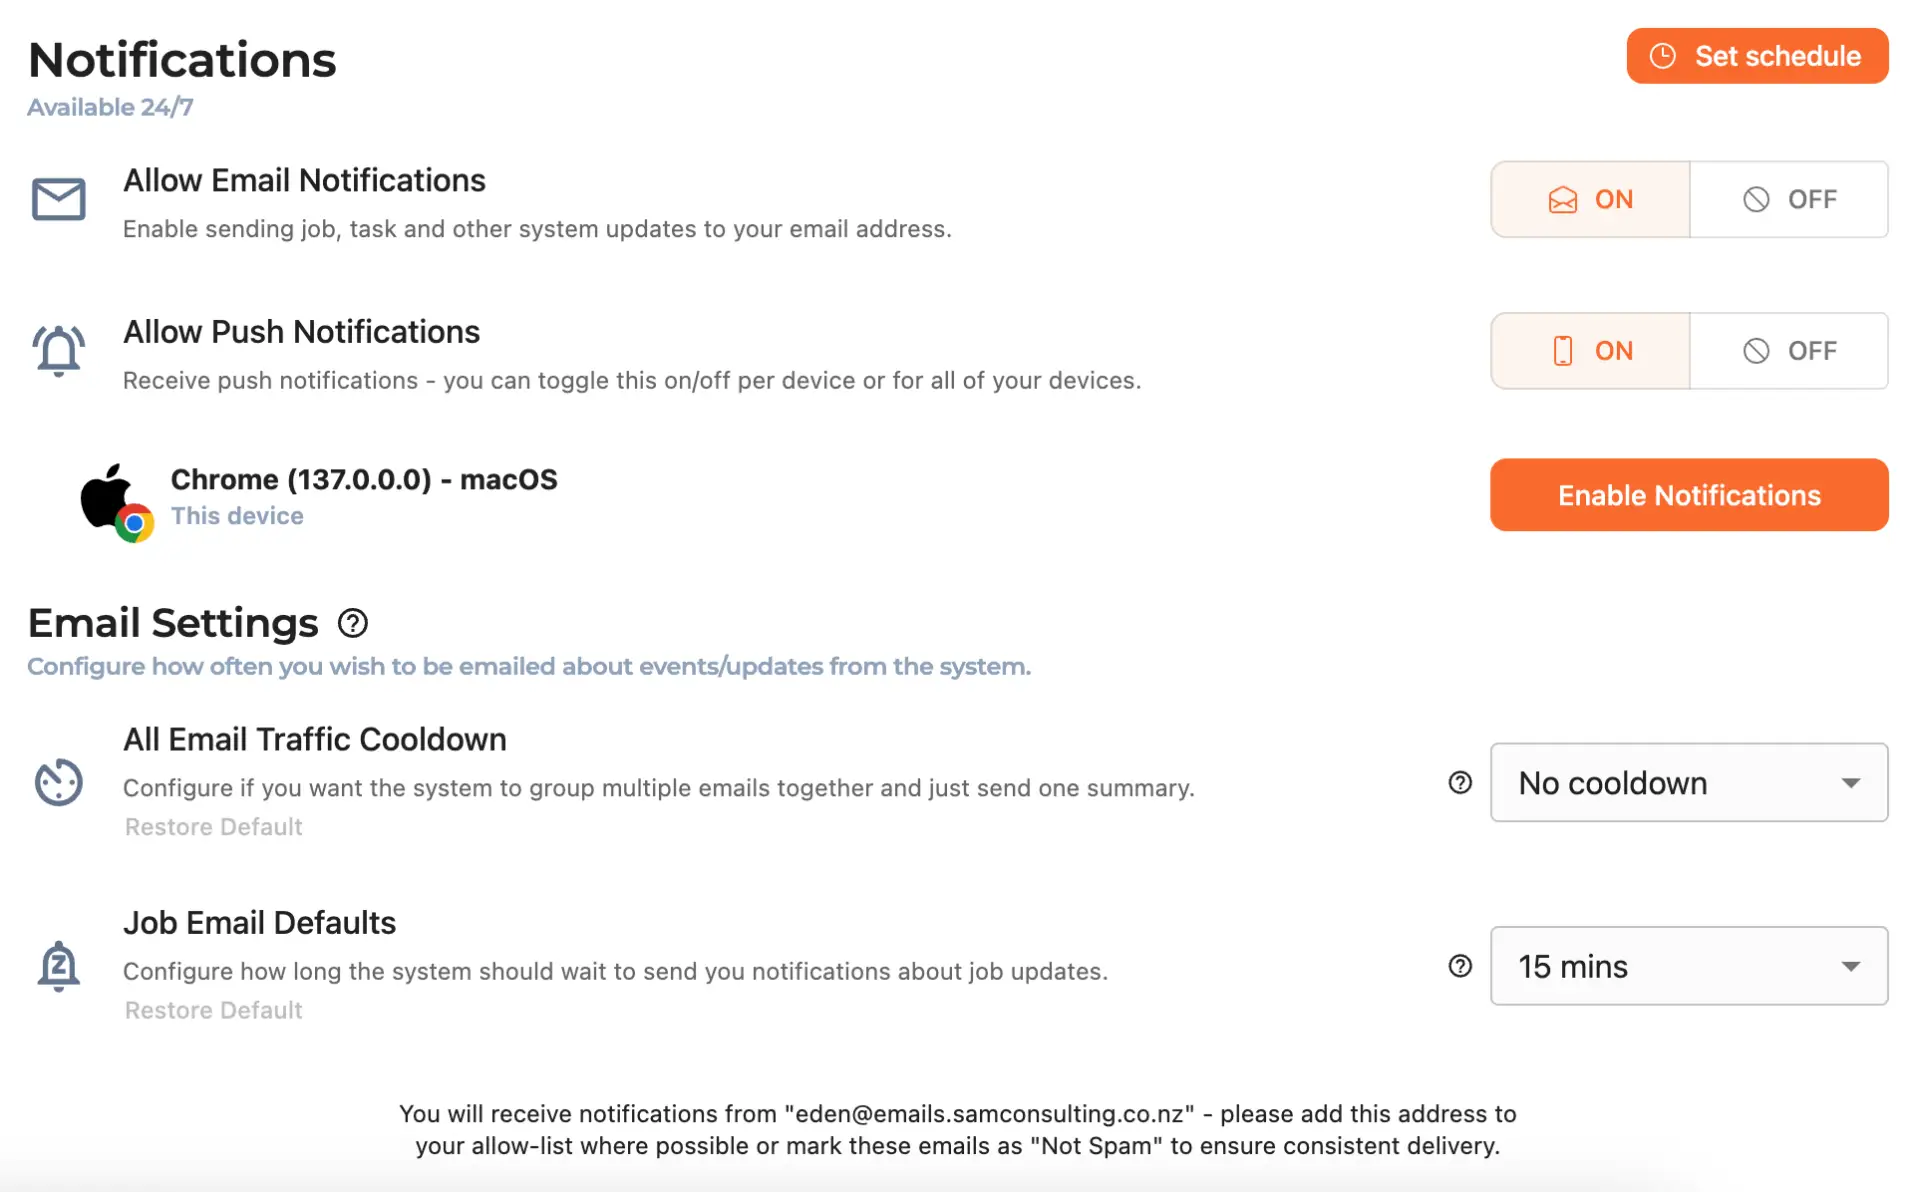Screen dimensions: 1920x1192
Task: Open help icon beside 15 mins dropdown
Action: tap(1460, 966)
